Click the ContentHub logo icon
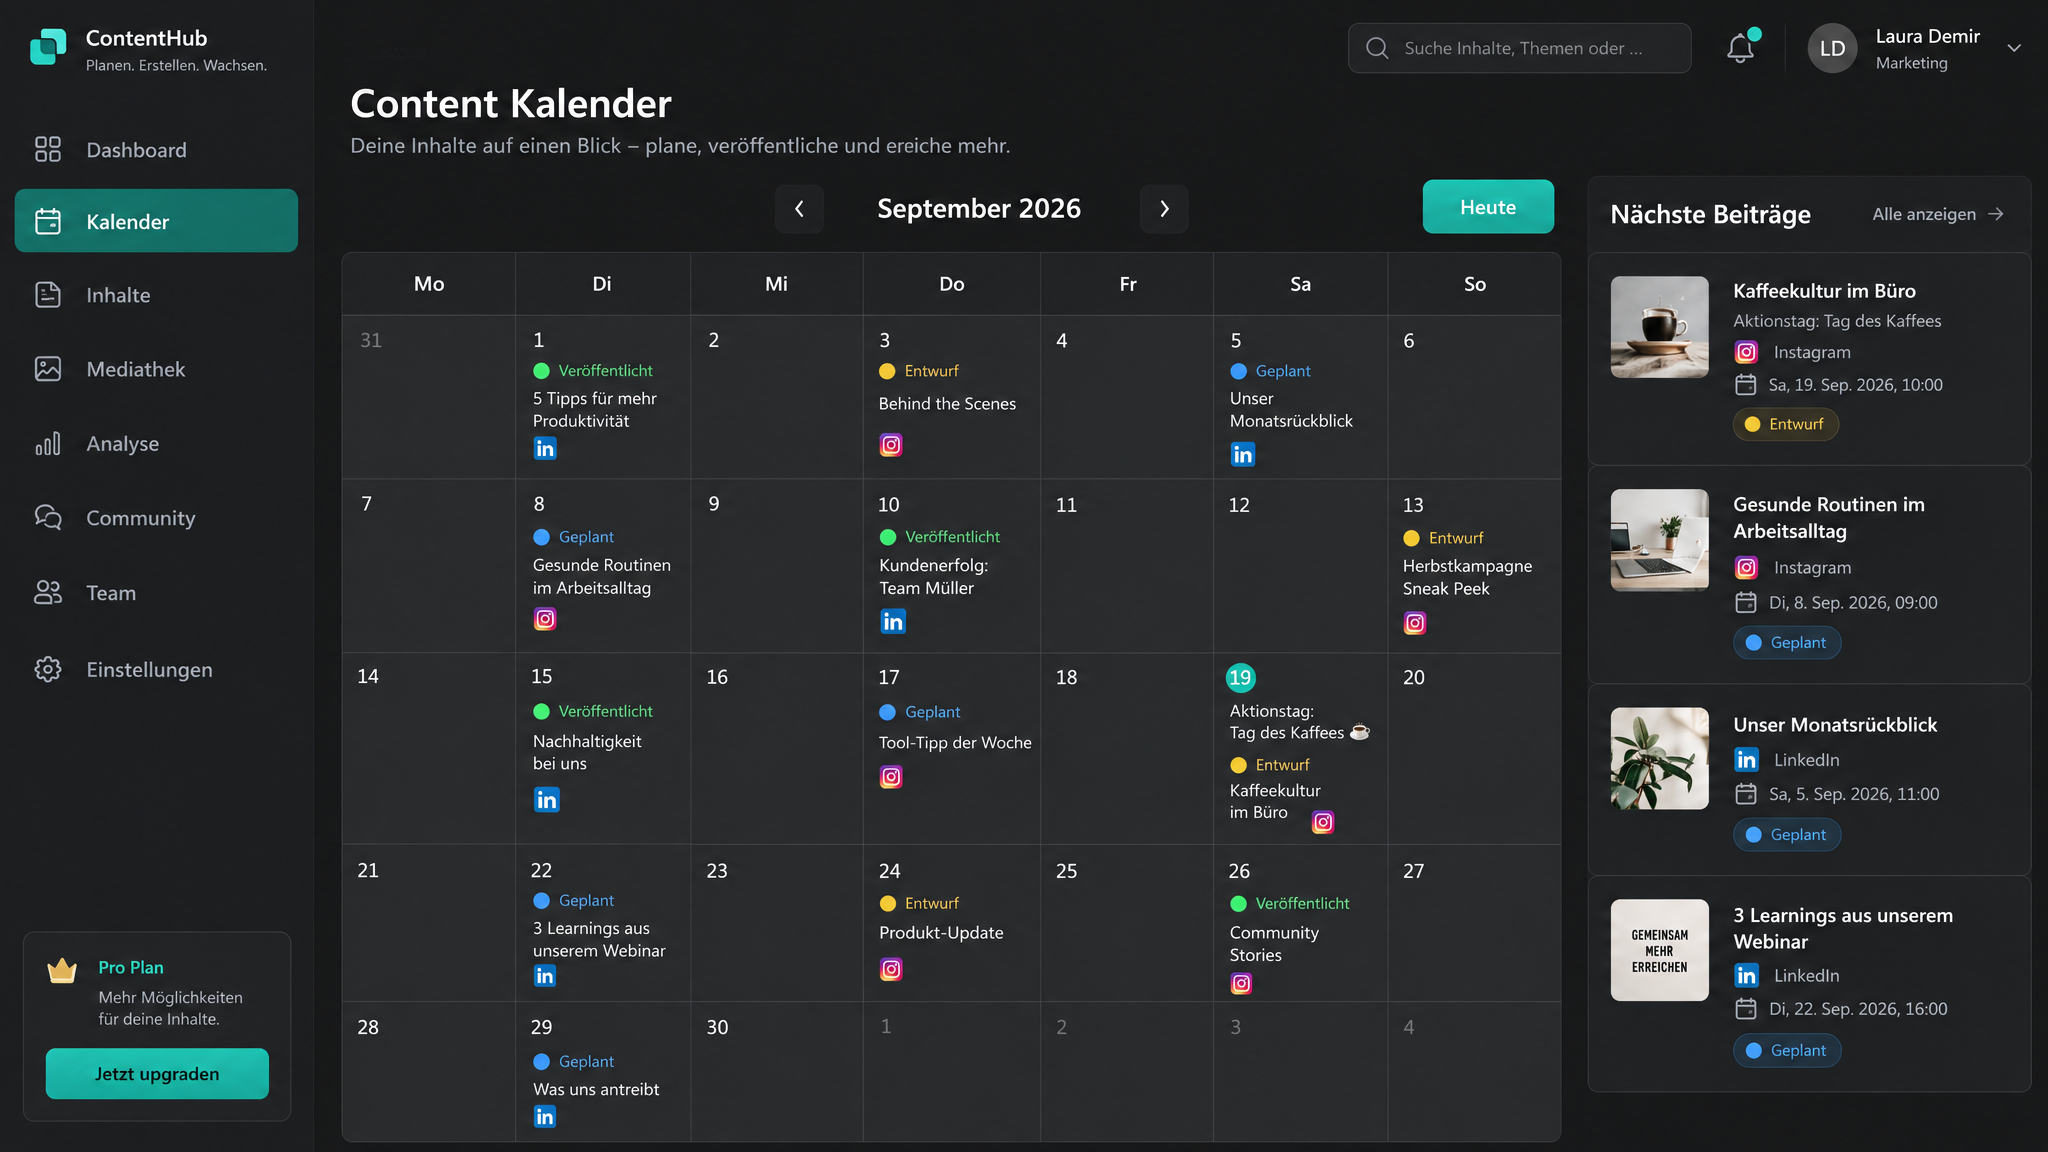2048x1152 pixels. pos(48,46)
